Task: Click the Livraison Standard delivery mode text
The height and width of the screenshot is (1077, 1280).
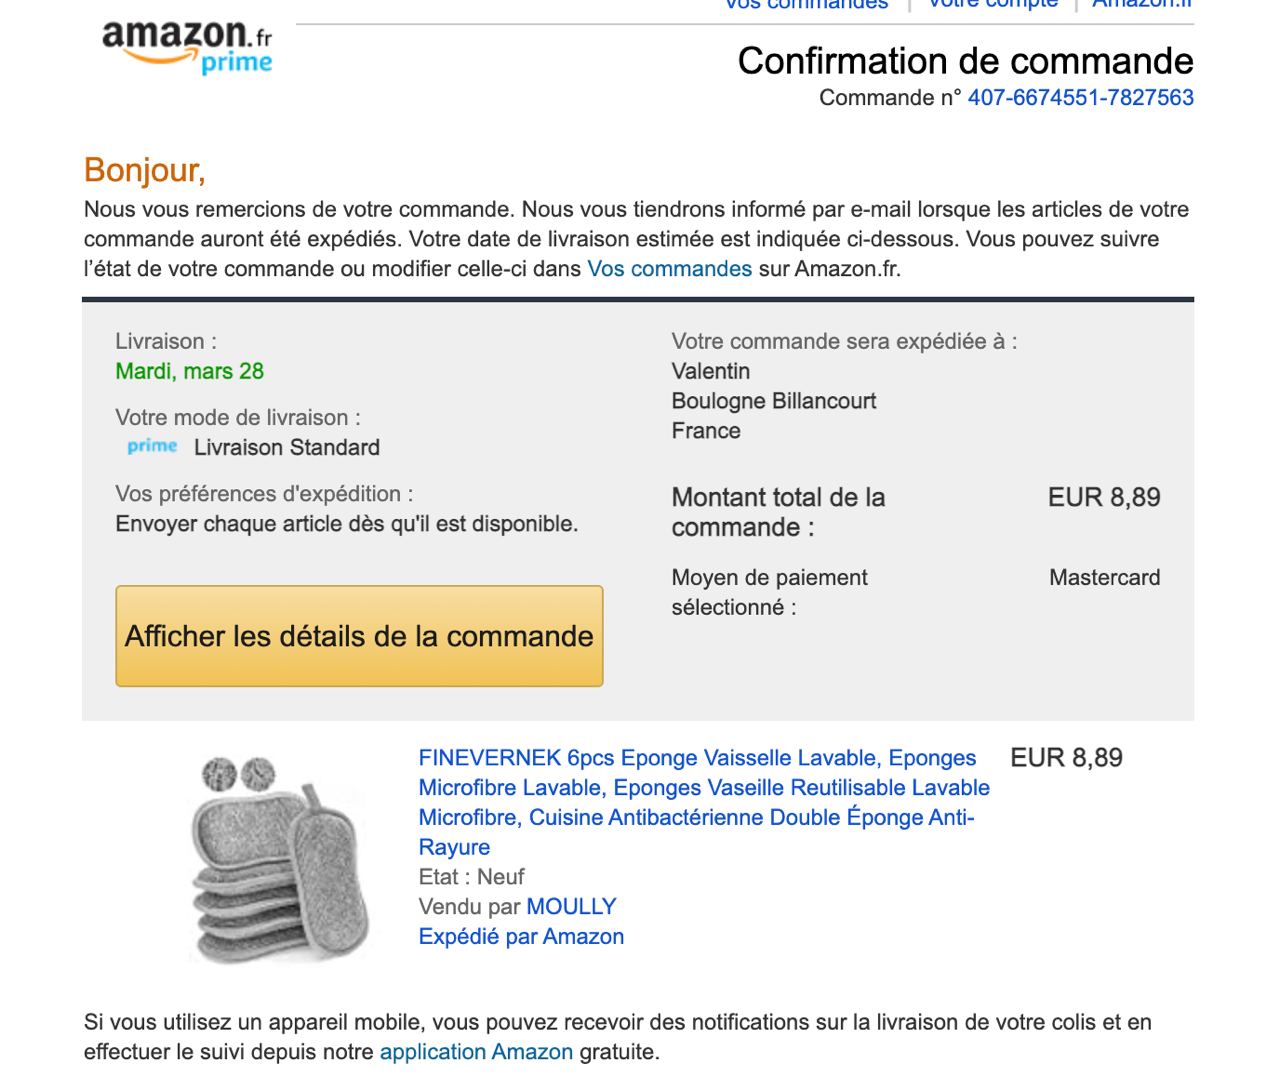Action: coord(287,447)
